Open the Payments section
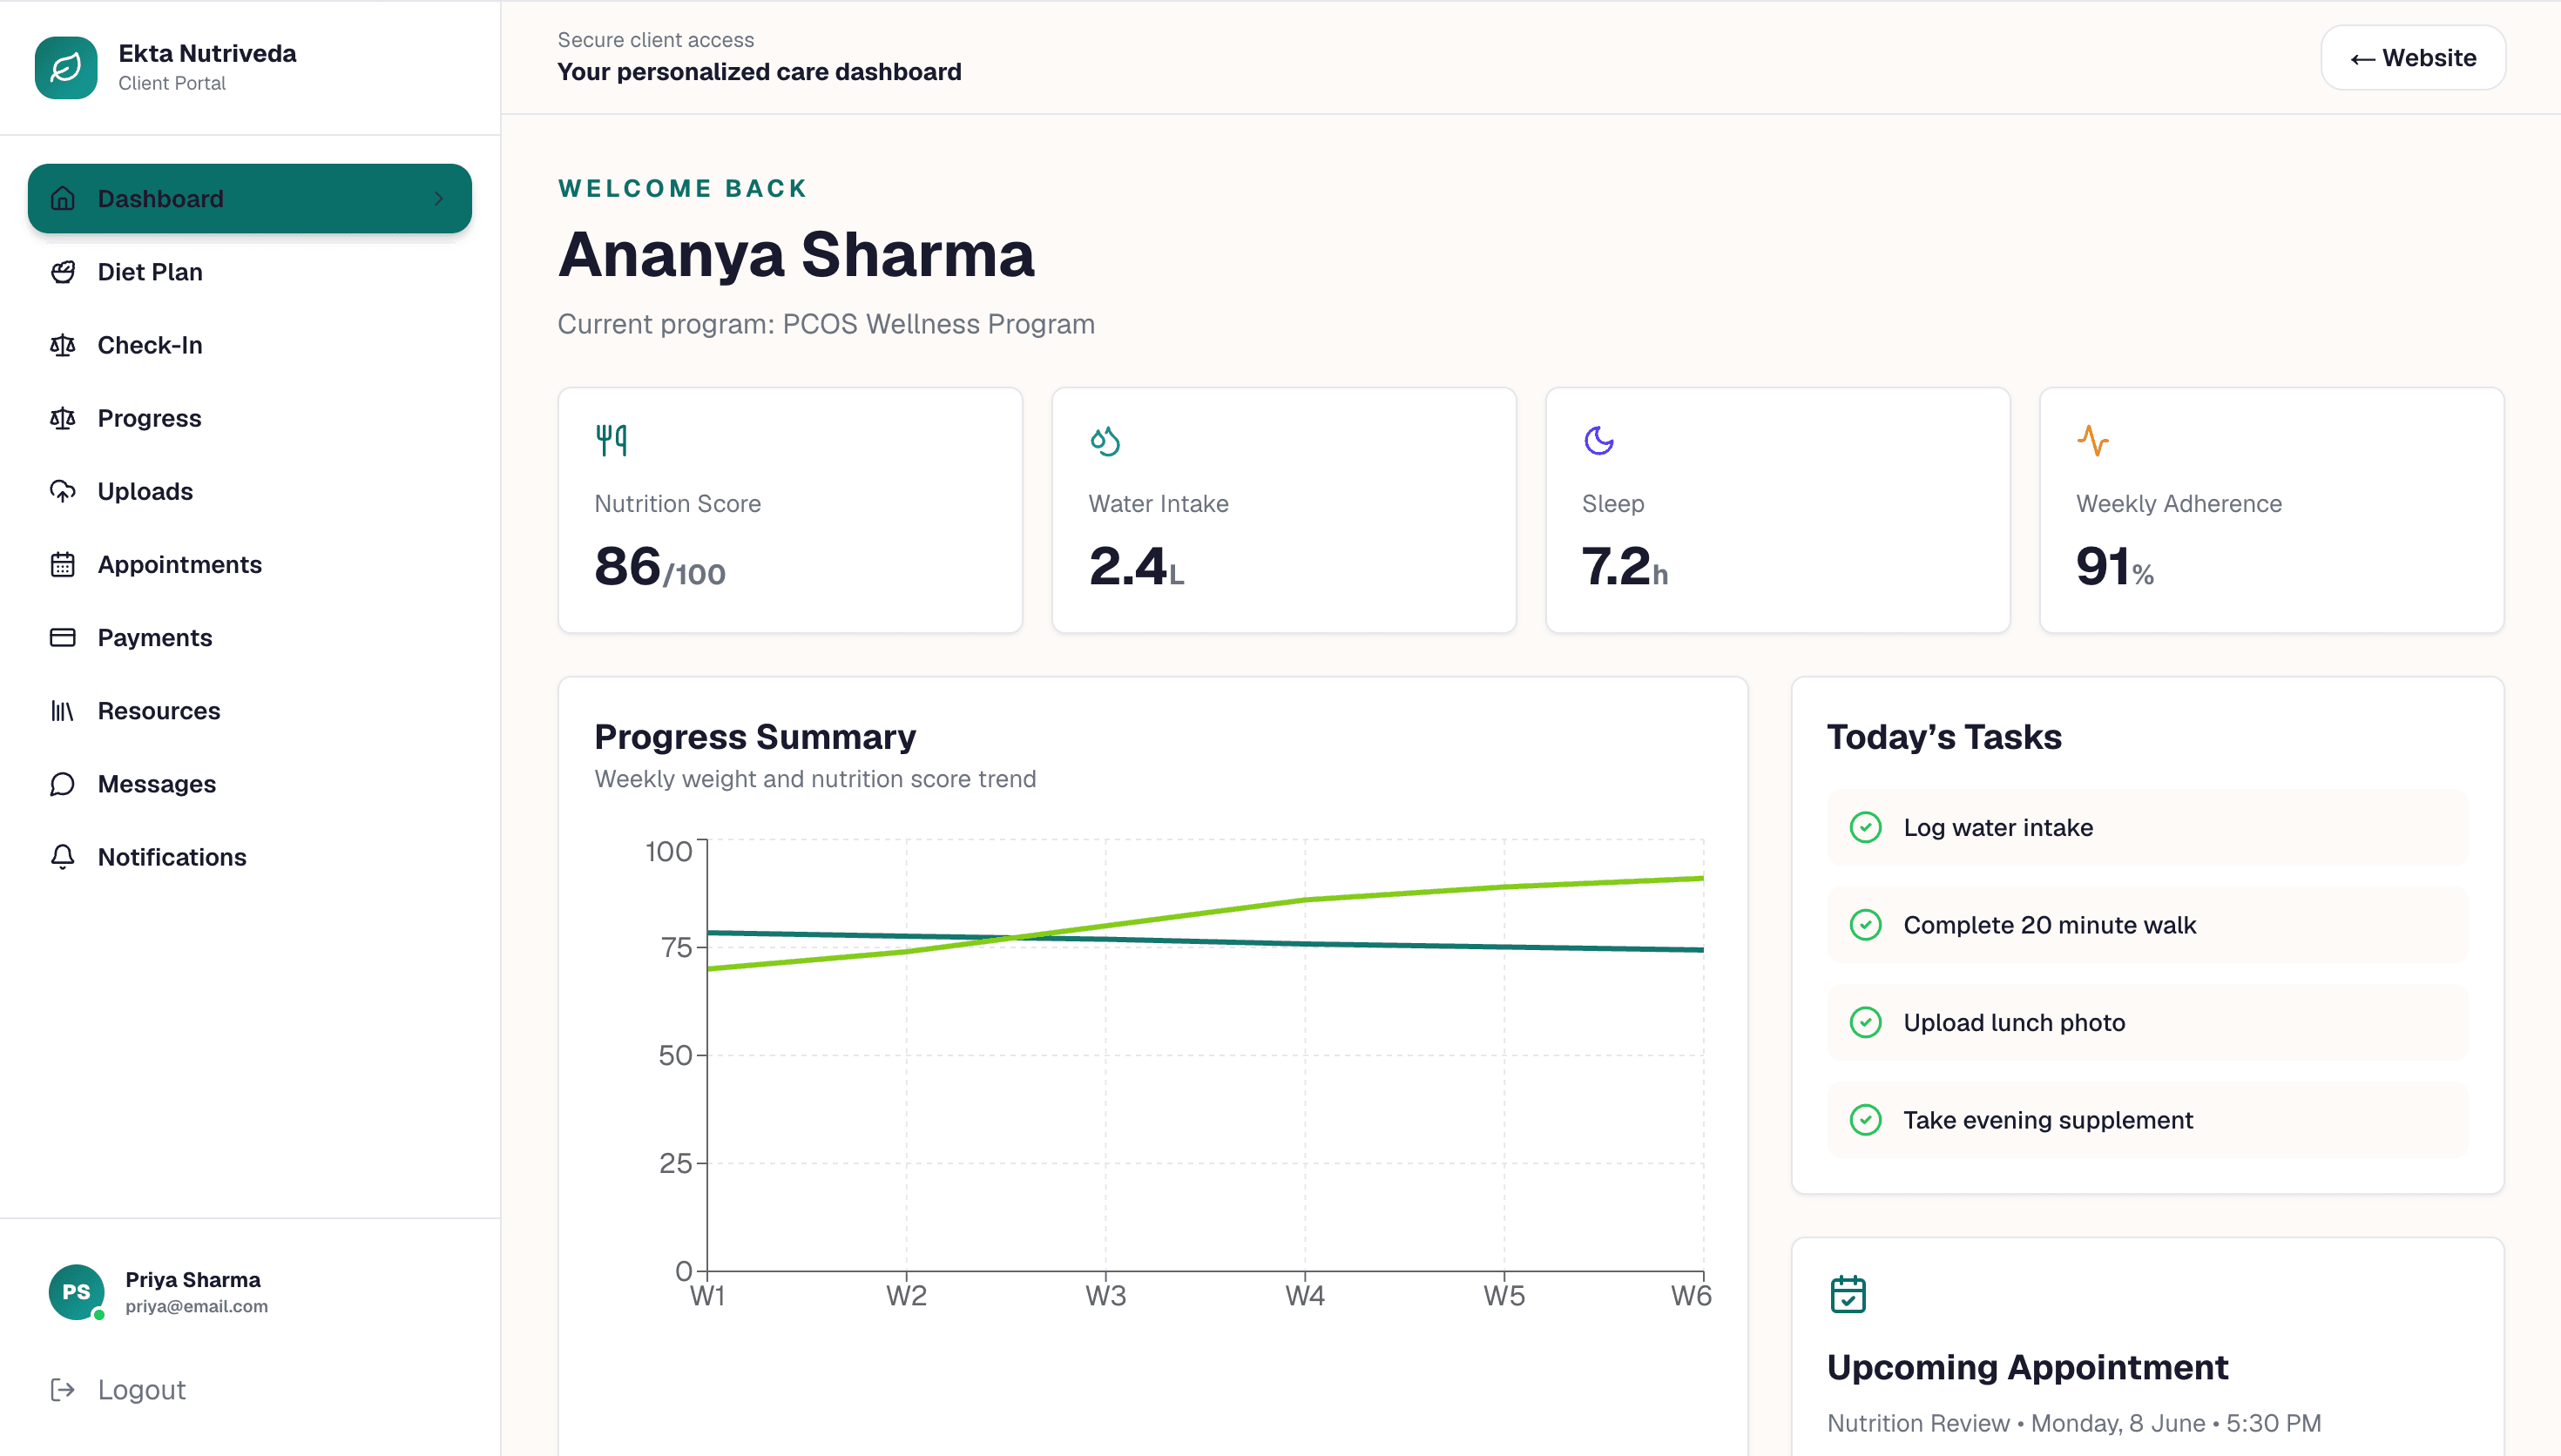This screenshot has height=1456, width=2561. point(250,637)
